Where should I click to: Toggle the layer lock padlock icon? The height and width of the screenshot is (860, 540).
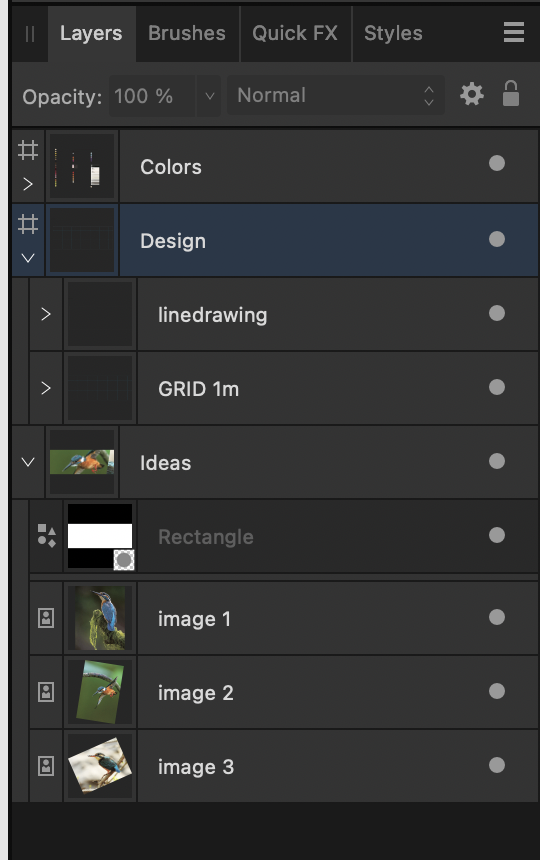(x=510, y=93)
